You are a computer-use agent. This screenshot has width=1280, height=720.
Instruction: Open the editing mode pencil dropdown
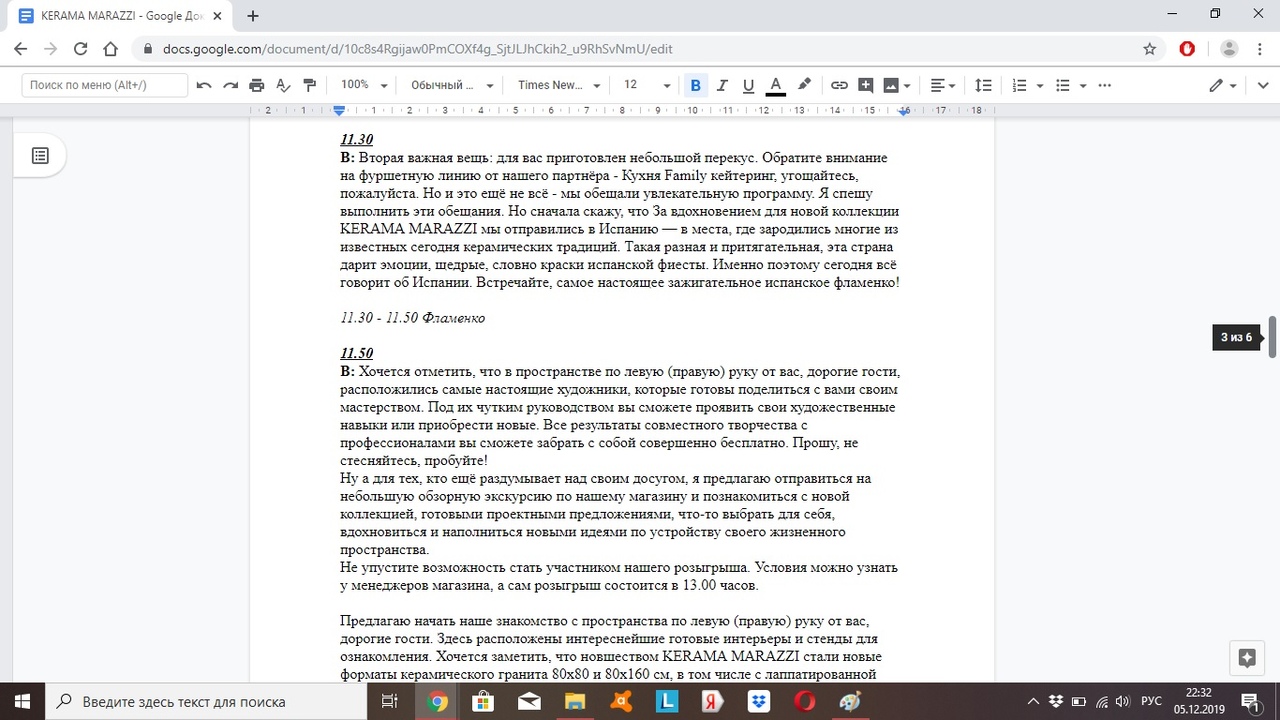pos(1223,86)
